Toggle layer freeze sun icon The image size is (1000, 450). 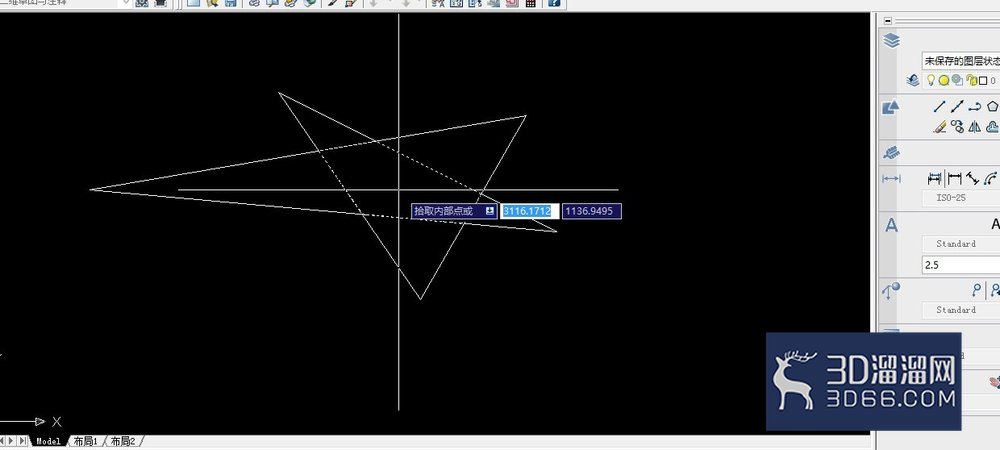944,81
